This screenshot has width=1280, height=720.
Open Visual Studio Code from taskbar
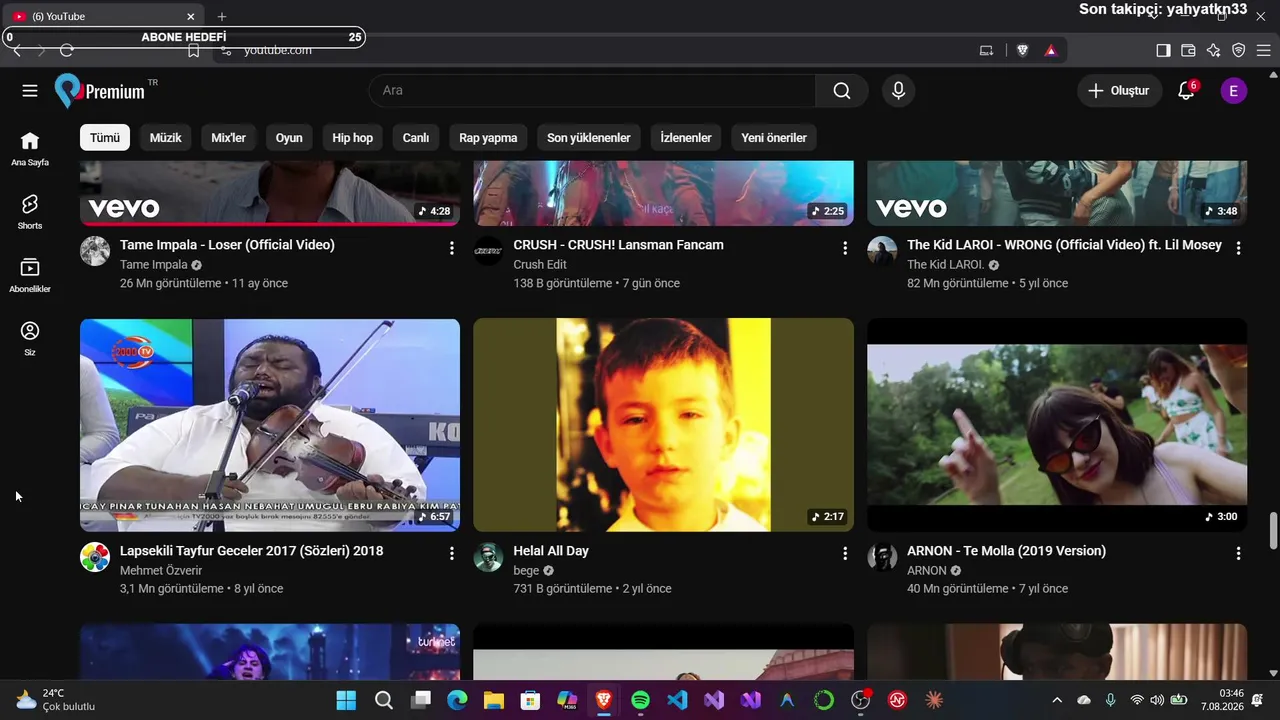(x=677, y=700)
